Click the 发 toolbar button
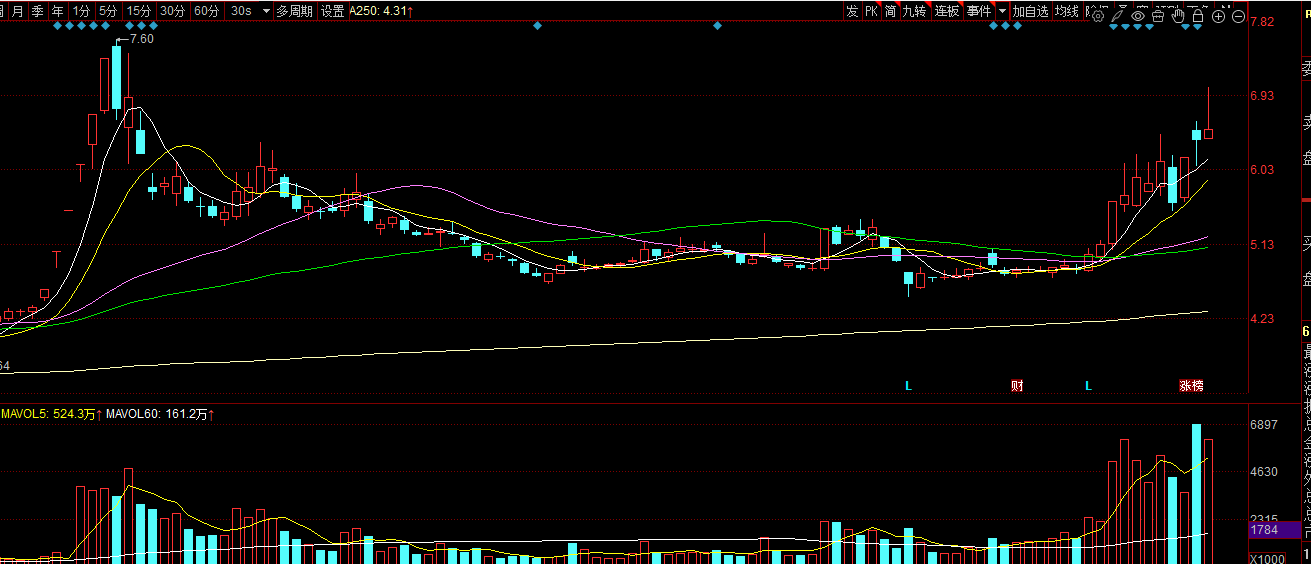 point(852,11)
